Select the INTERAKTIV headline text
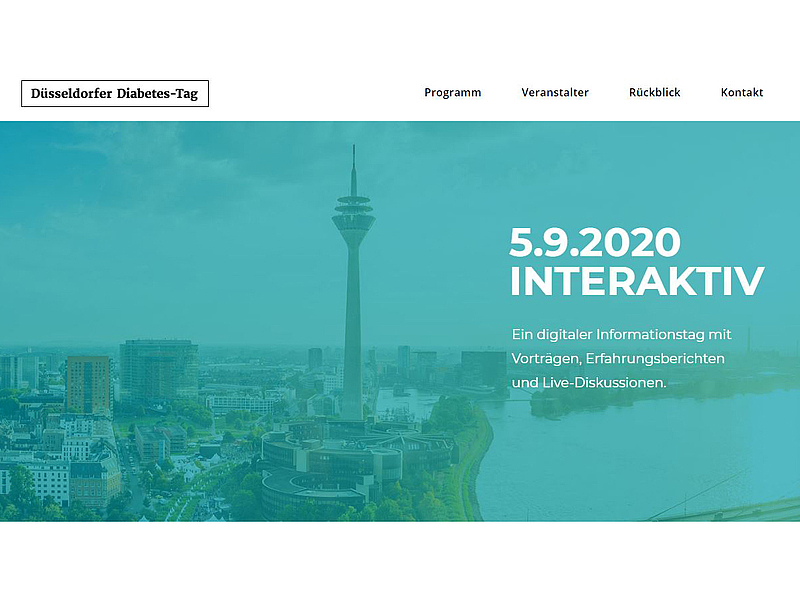Viewport: 800px width, 600px height. tap(637, 282)
